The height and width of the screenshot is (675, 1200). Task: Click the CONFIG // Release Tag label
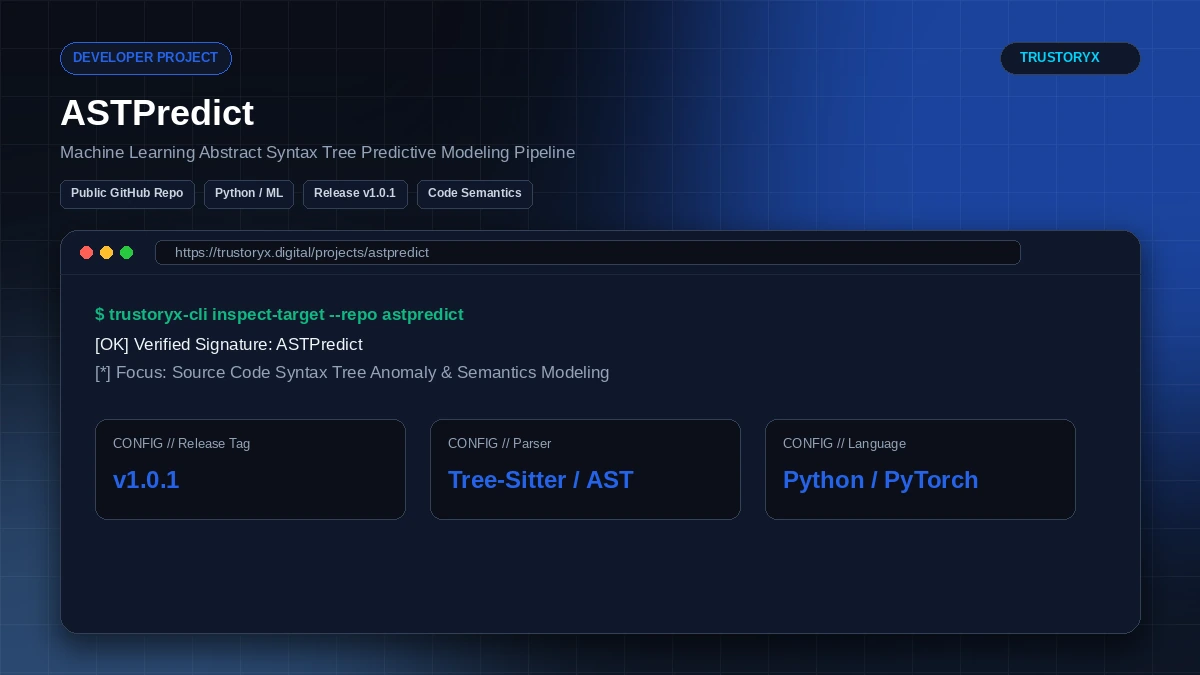(x=181, y=443)
